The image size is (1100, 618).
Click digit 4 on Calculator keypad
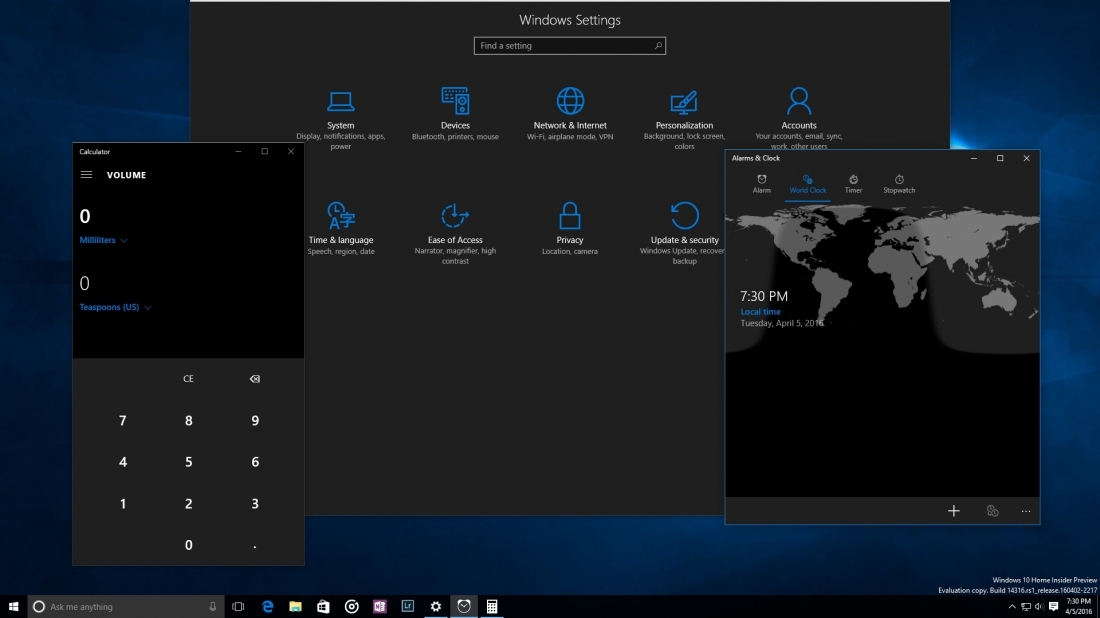pyautogui.click(x=123, y=462)
